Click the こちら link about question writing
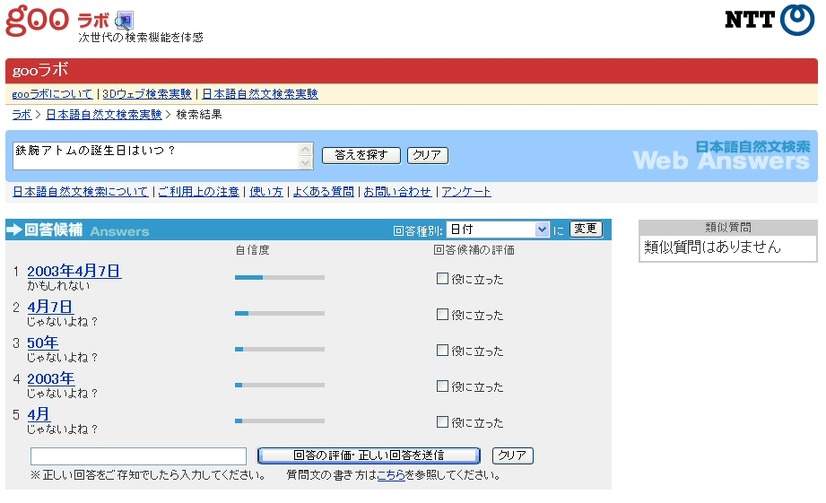The width and height of the screenshot is (826, 503). [391, 475]
